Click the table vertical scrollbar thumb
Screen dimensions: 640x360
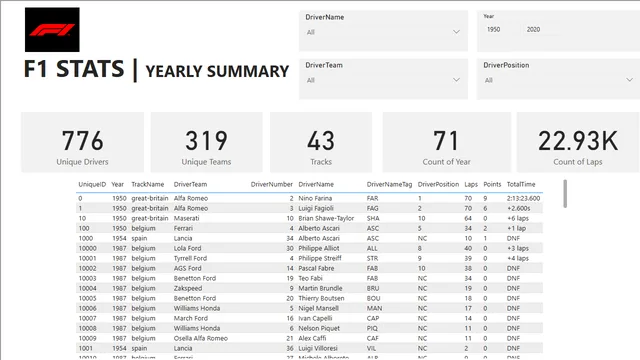coord(565,194)
